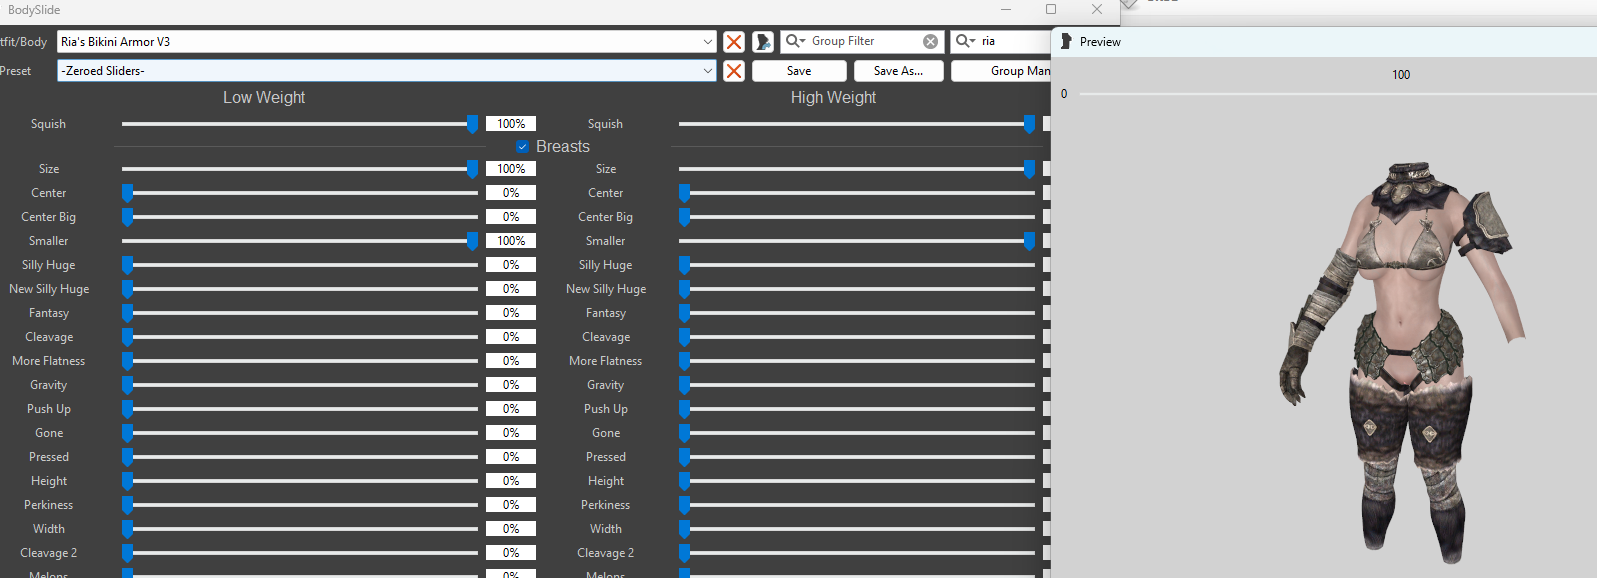Open the Group Filter search options magnifier
Image resolution: width=1597 pixels, height=578 pixels.
[795, 41]
